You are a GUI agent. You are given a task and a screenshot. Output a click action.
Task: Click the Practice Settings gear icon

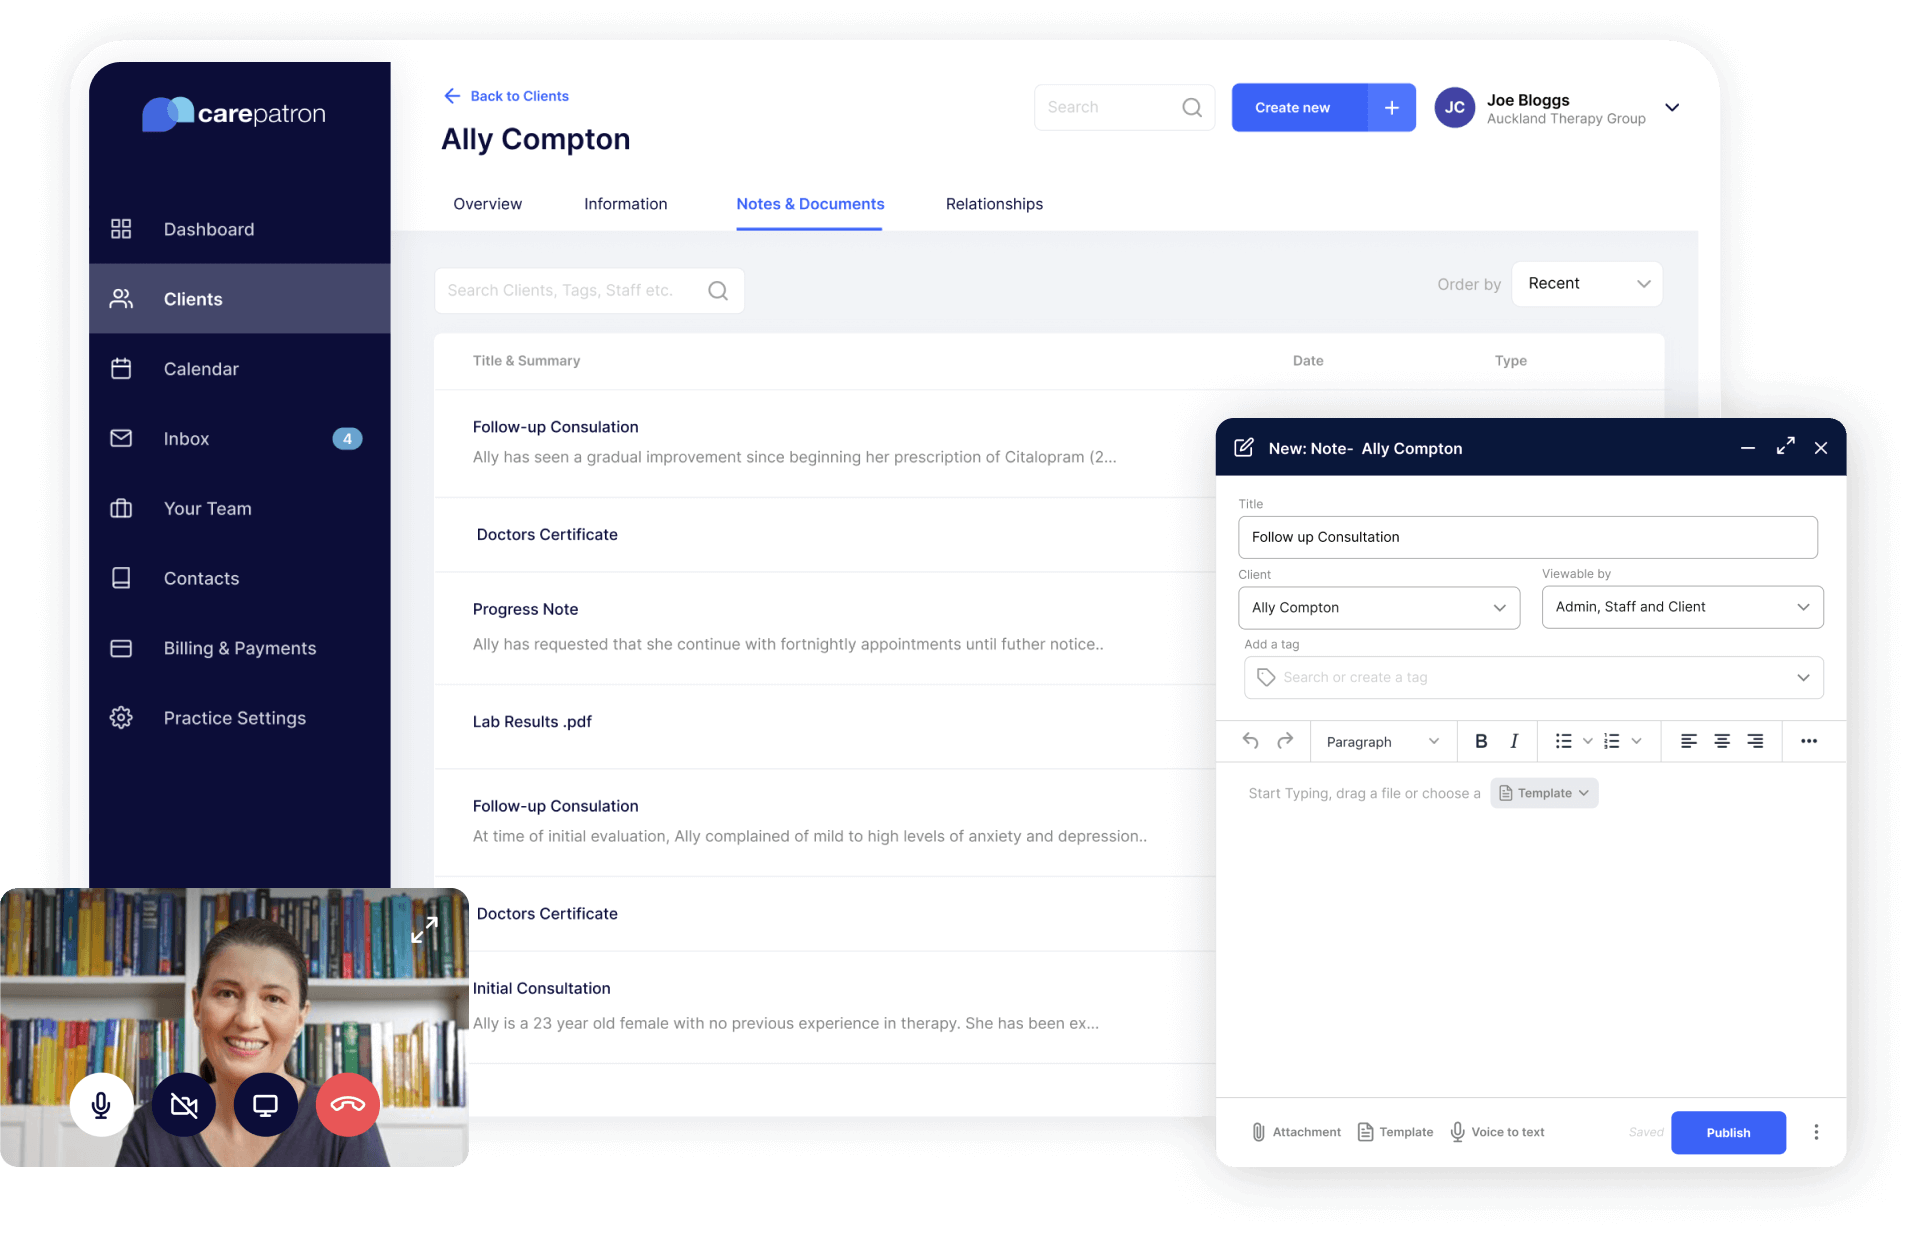point(121,718)
